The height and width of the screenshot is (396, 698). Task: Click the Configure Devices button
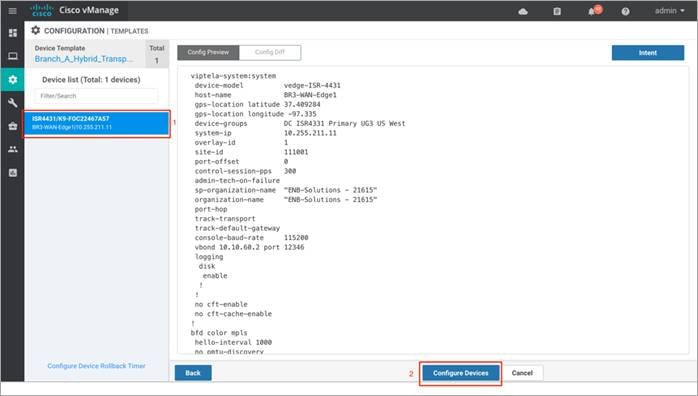[460, 373]
